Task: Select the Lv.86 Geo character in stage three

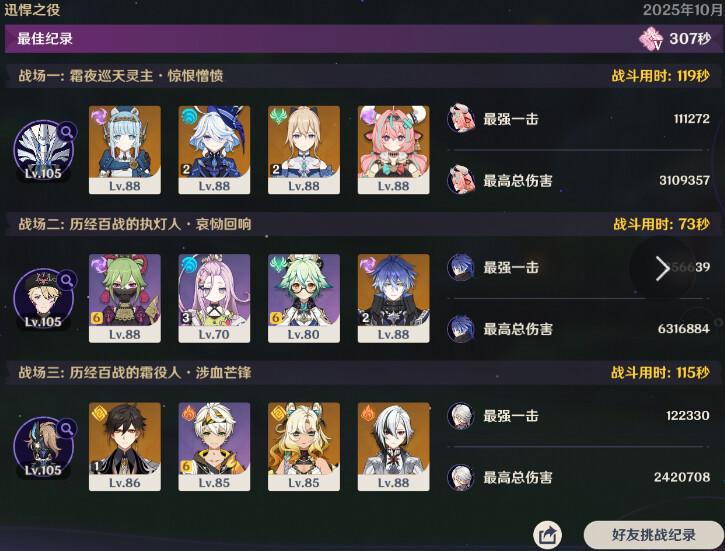Action: coord(125,447)
